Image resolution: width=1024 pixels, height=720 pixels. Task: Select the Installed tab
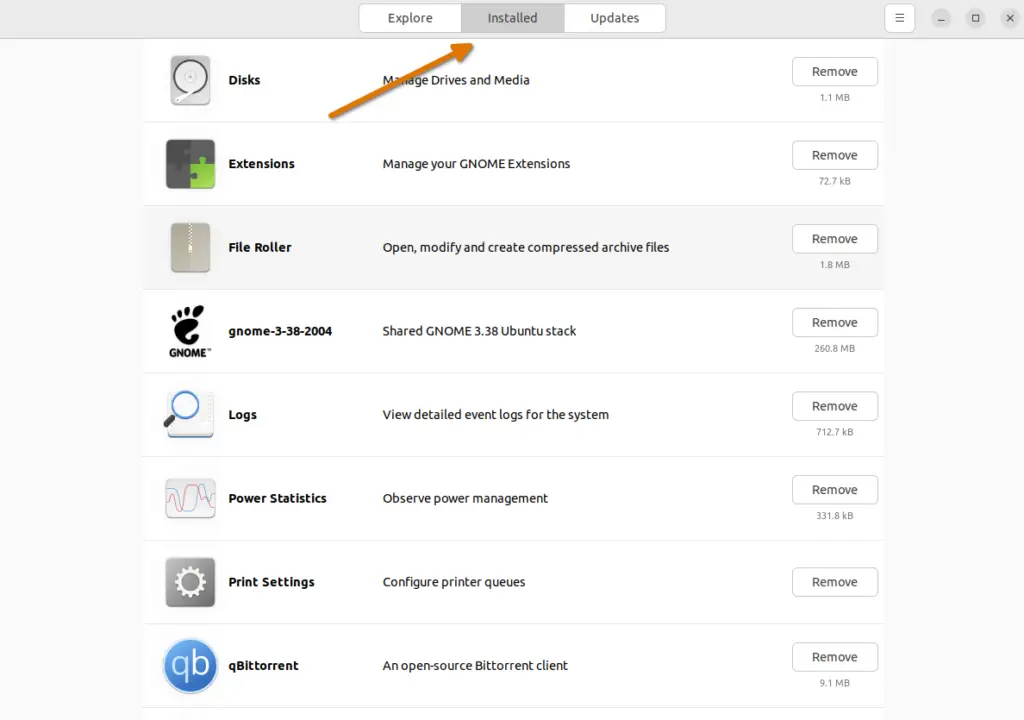[512, 18]
